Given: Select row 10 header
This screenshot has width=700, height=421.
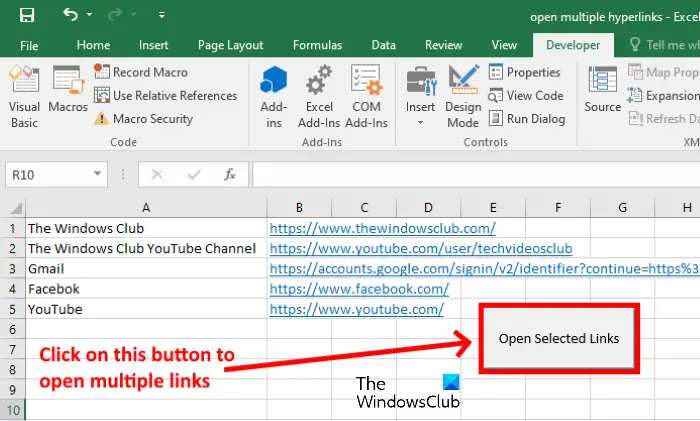Looking at the screenshot, I should tap(12, 410).
